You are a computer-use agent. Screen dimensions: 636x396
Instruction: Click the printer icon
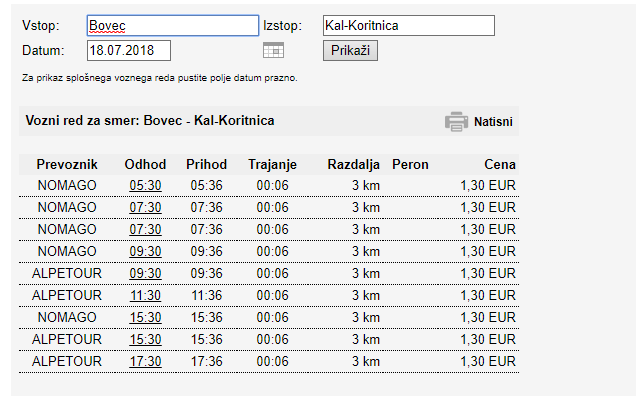(x=456, y=121)
